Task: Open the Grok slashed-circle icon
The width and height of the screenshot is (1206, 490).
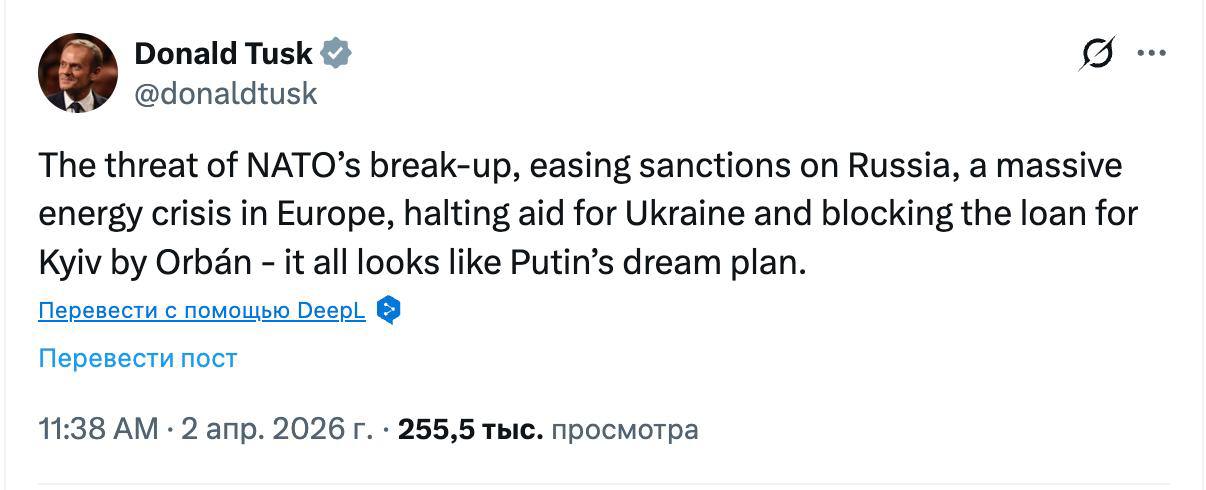Action: tap(1097, 54)
